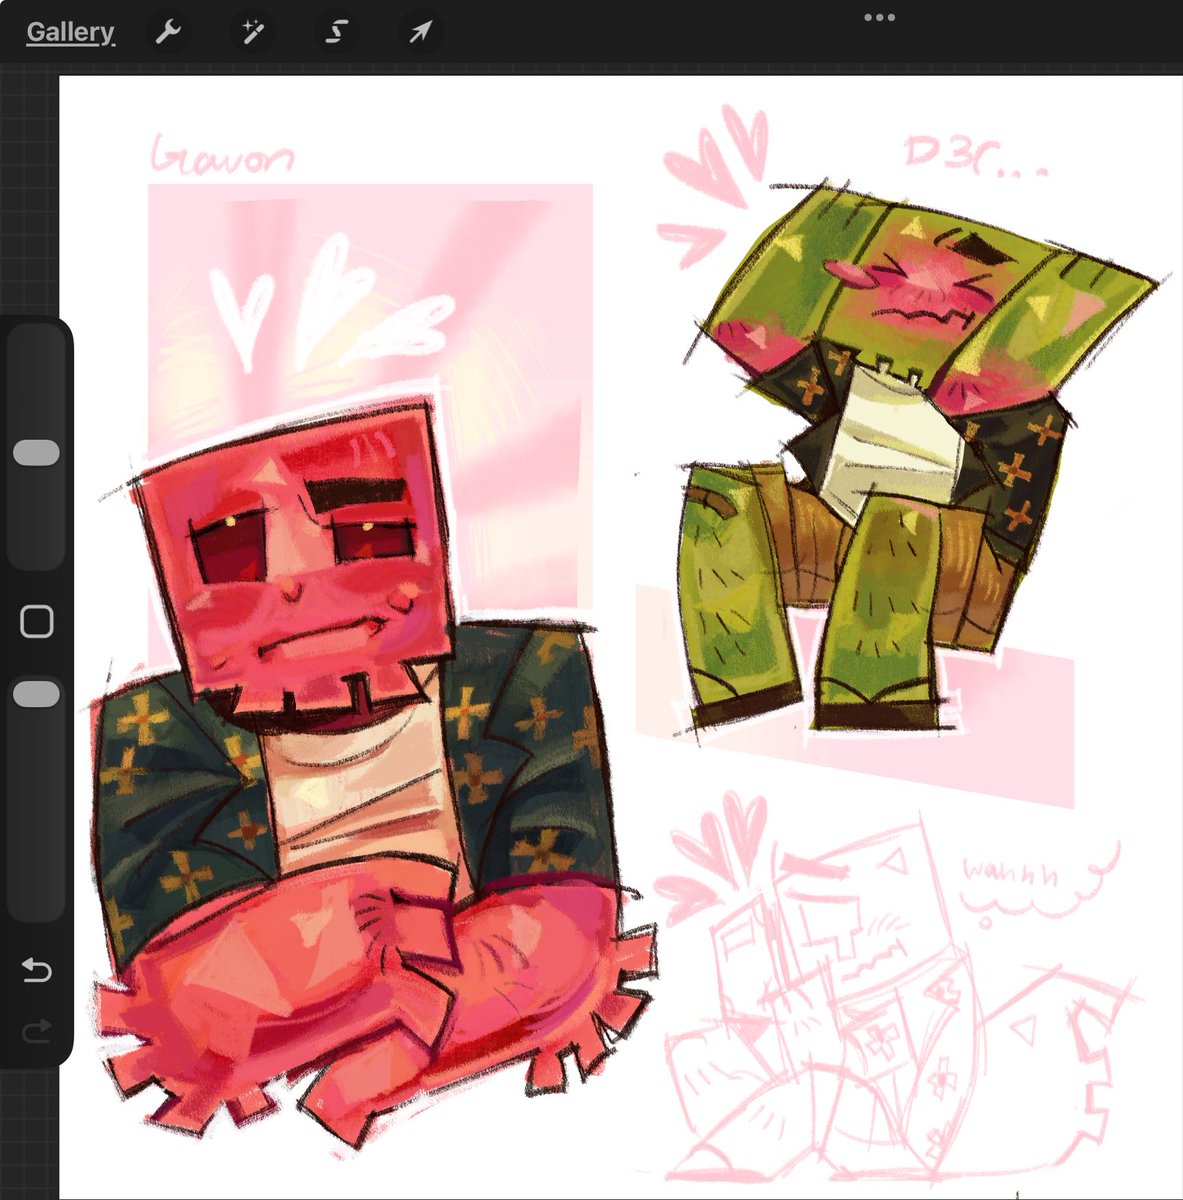
Task: Open the Gallery view
Action: (70, 32)
